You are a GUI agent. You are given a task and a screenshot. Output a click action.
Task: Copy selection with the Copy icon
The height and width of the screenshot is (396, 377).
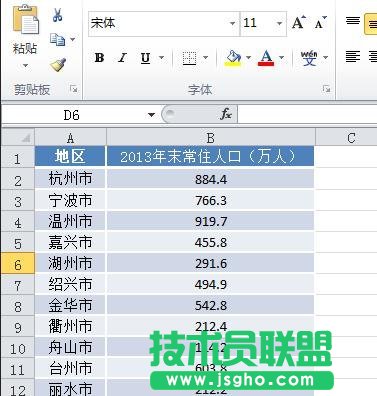(57, 40)
